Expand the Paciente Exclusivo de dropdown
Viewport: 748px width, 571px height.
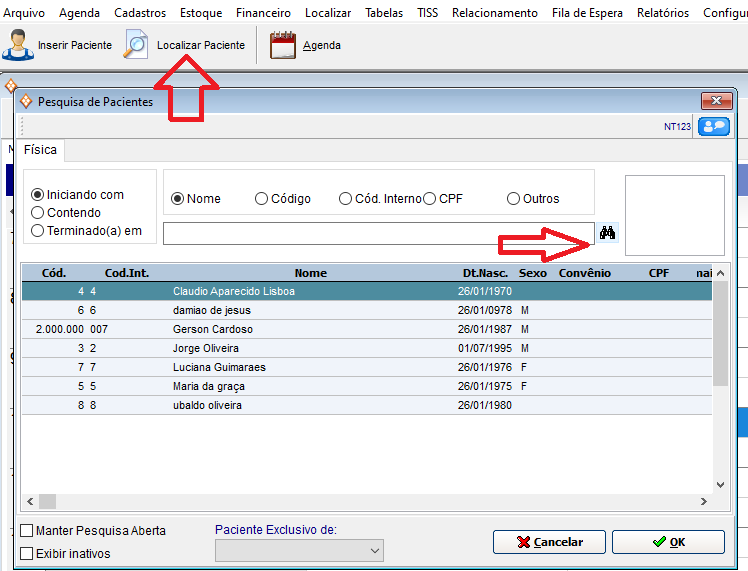(375, 550)
